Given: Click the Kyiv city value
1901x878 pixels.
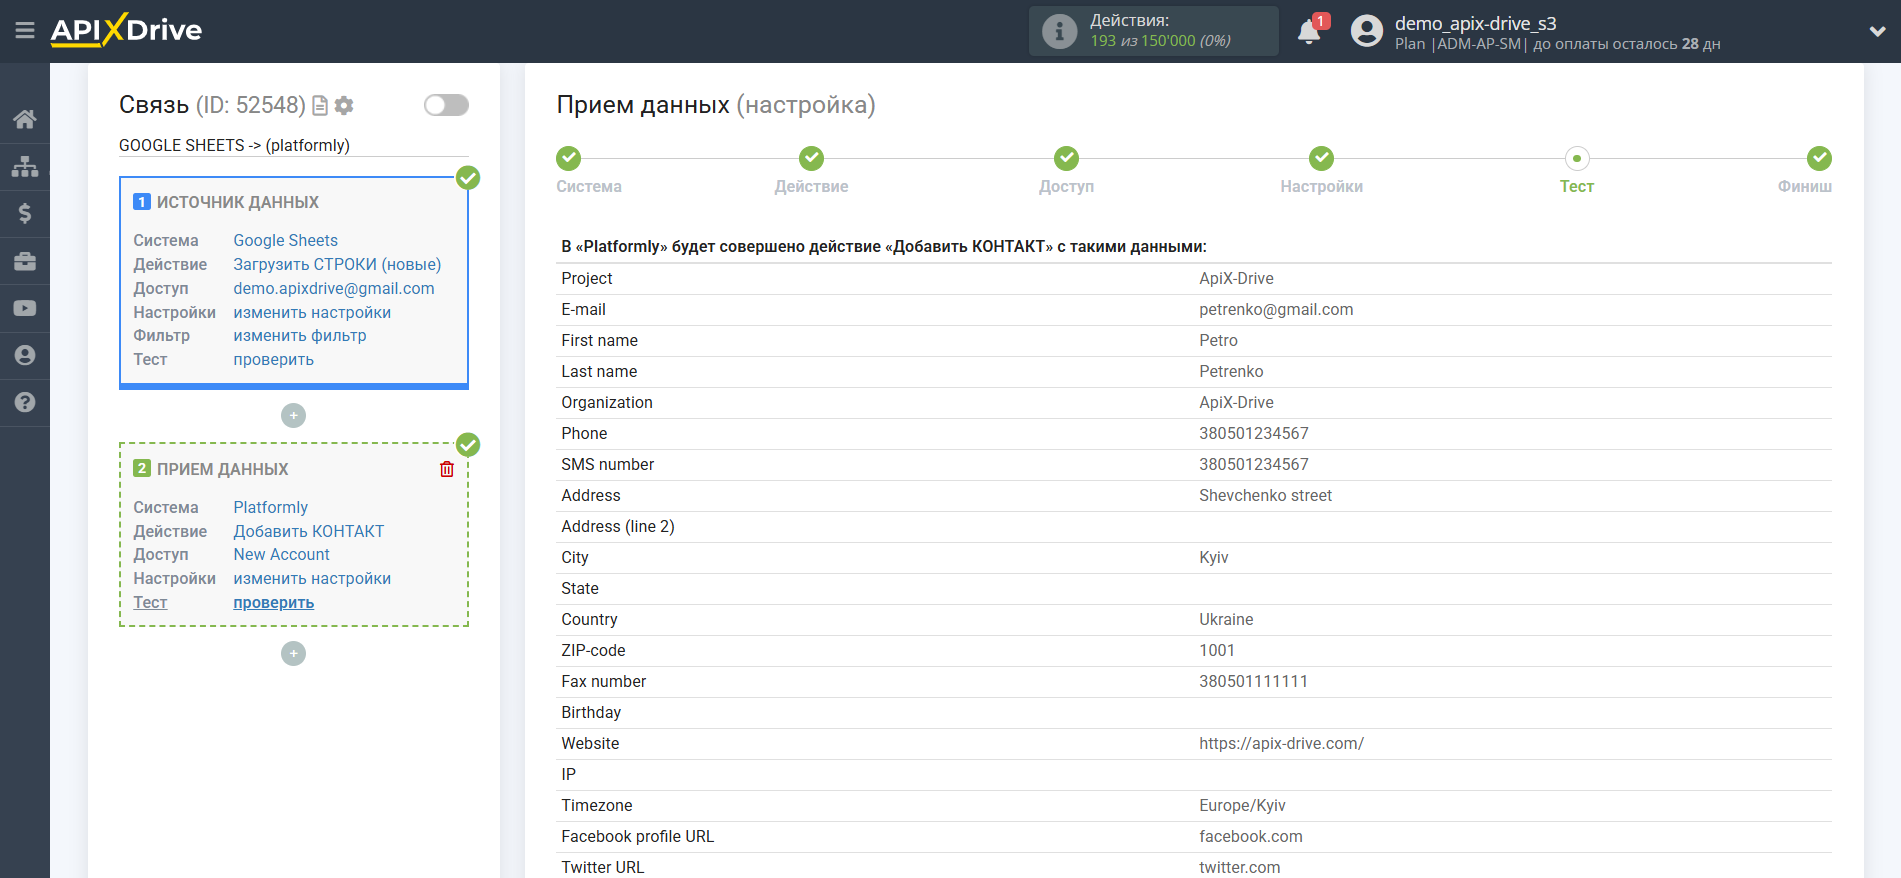Looking at the screenshot, I should 1213,557.
